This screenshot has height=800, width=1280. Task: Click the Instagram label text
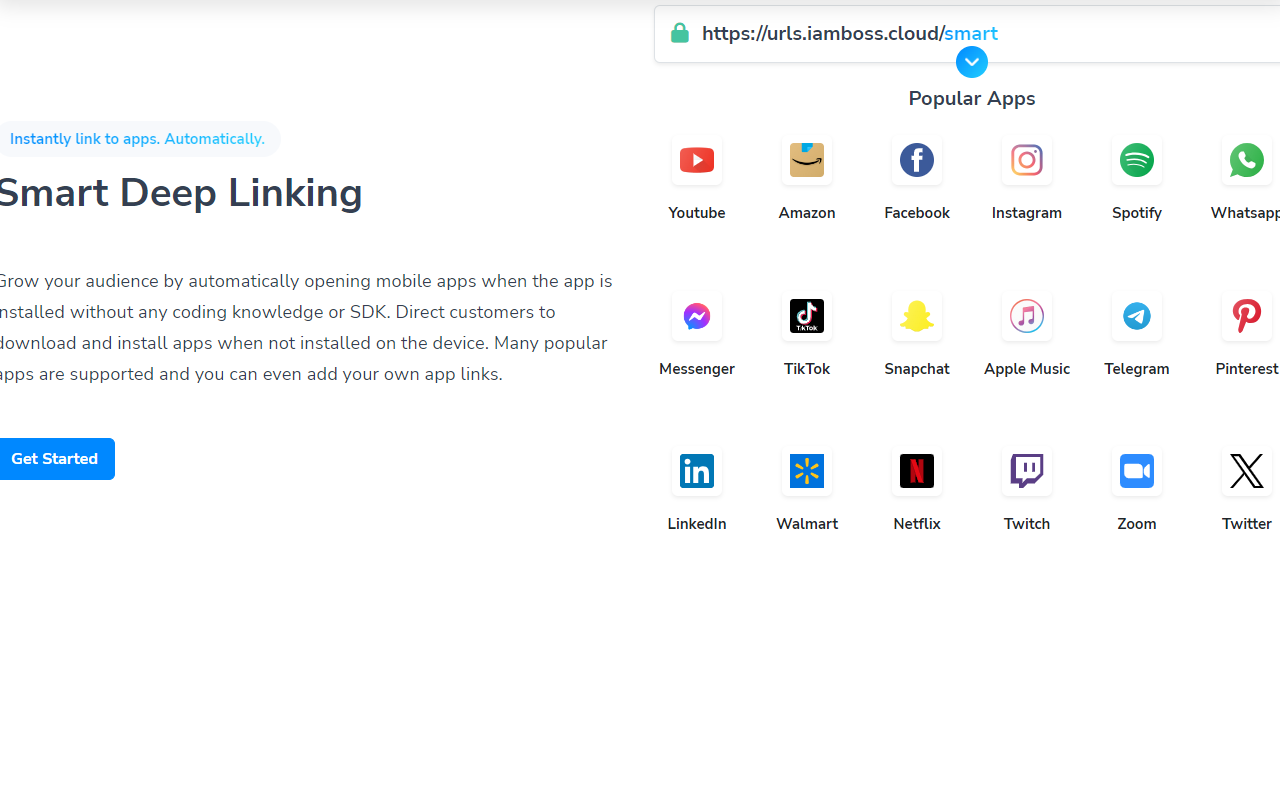[1027, 213]
